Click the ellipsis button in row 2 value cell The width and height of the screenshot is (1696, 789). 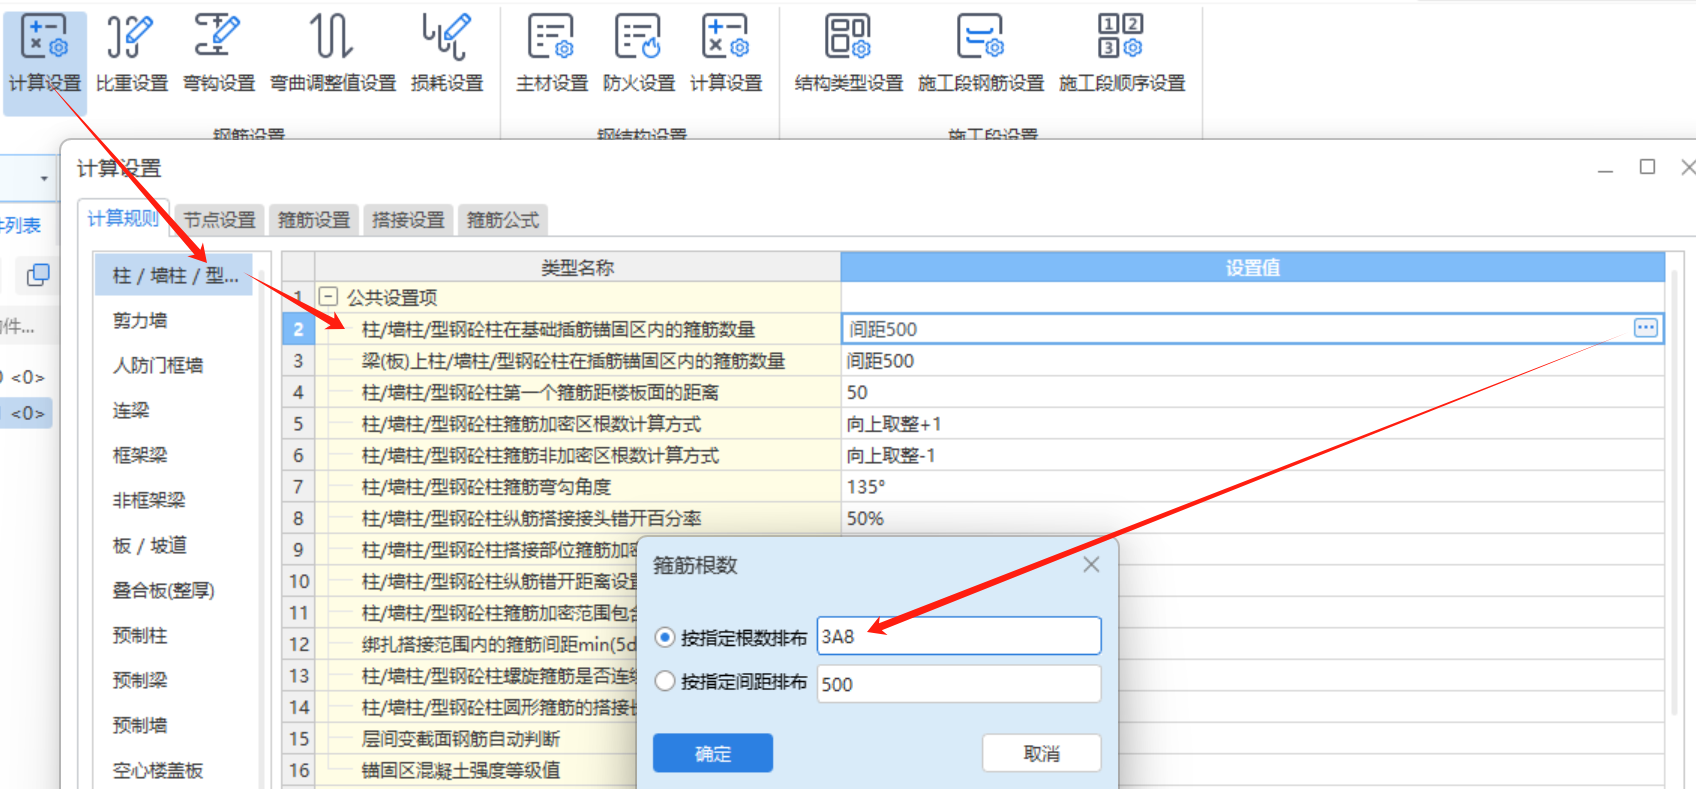tap(1645, 328)
